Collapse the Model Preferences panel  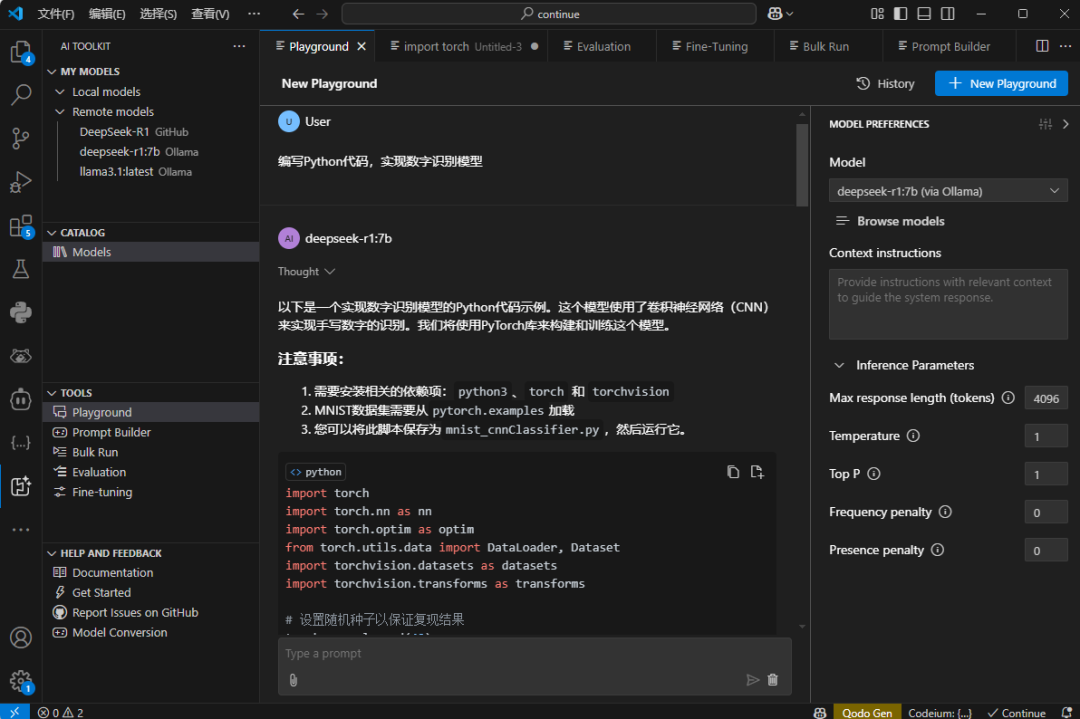(1066, 124)
